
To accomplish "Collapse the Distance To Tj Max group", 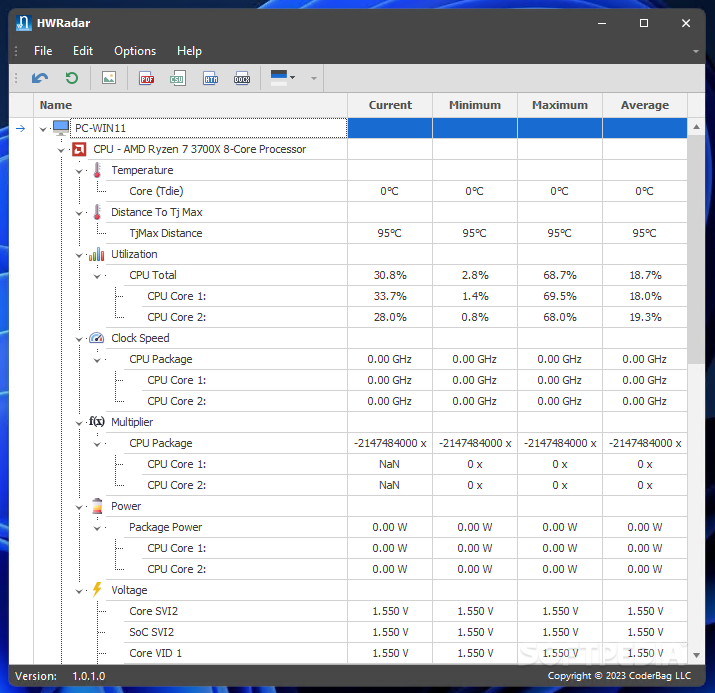I will pos(79,213).
